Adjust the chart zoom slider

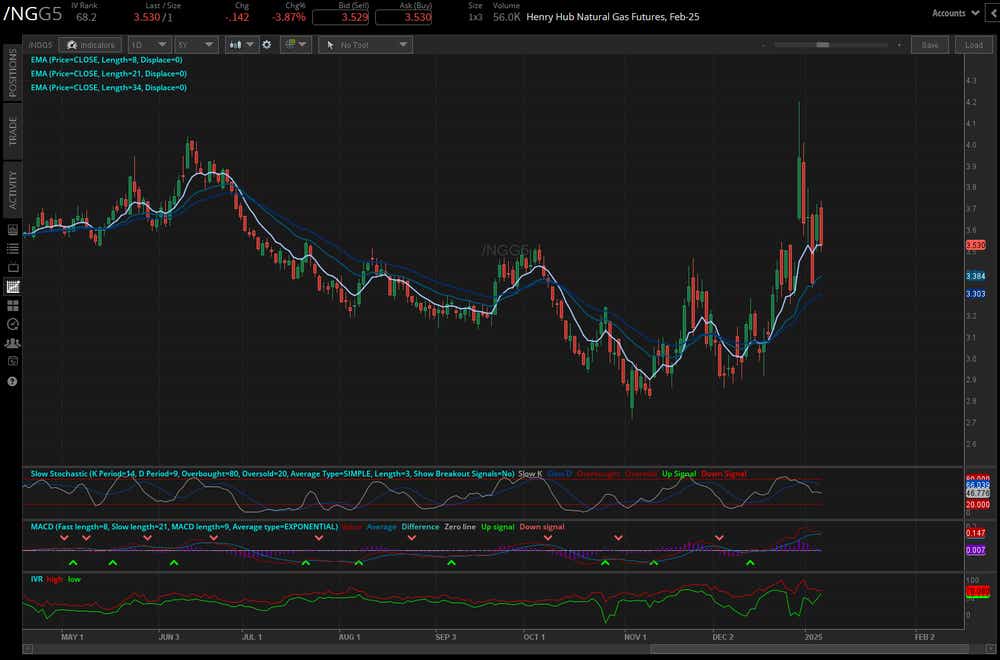point(822,44)
